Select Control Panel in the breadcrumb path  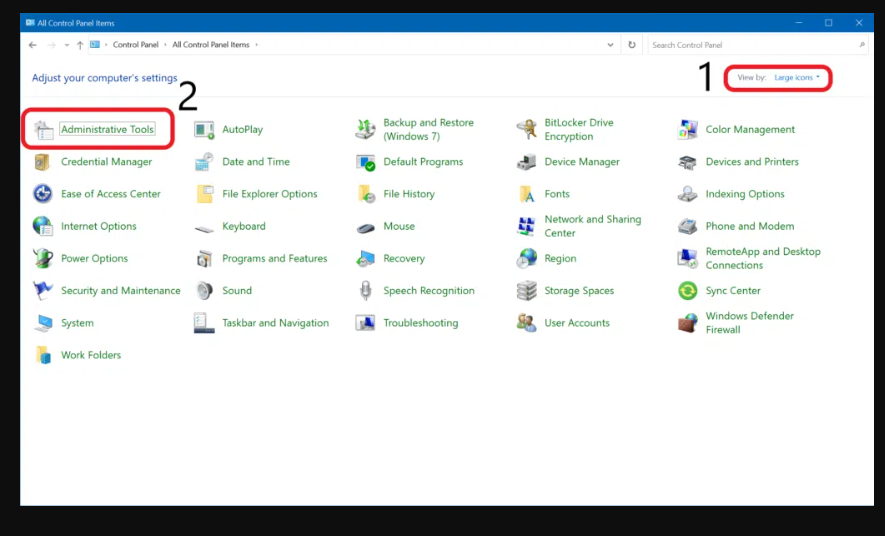tap(136, 45)
